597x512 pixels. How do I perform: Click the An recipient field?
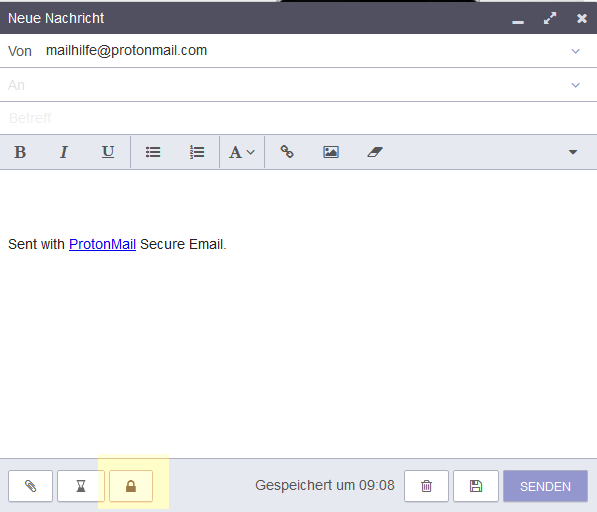click(x=286, y=85)
